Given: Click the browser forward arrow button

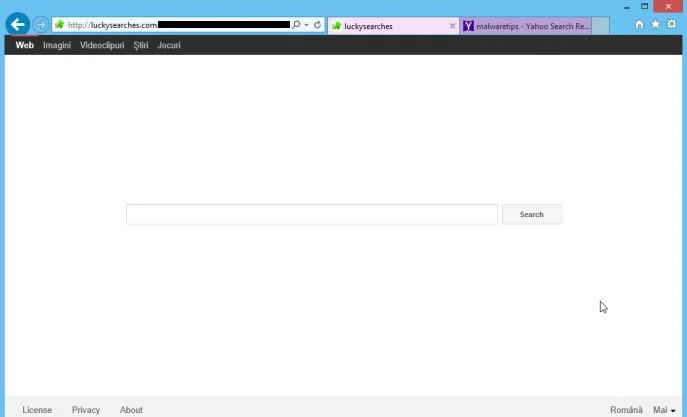Looking at the screenshot, I should [x=41, y=25].
